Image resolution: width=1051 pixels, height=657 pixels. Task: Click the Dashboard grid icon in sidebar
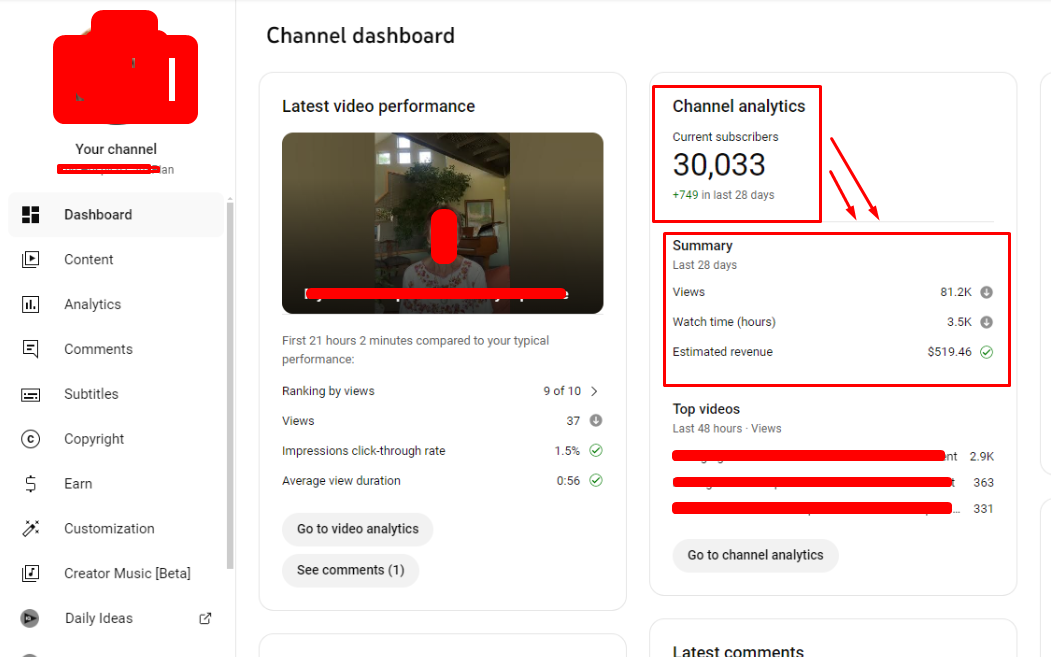31,215
